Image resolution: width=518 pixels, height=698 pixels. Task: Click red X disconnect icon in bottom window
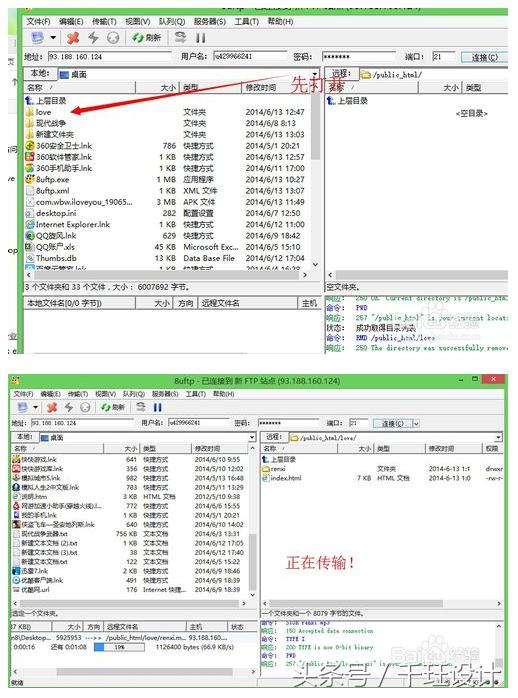click(x=52, y=407)
